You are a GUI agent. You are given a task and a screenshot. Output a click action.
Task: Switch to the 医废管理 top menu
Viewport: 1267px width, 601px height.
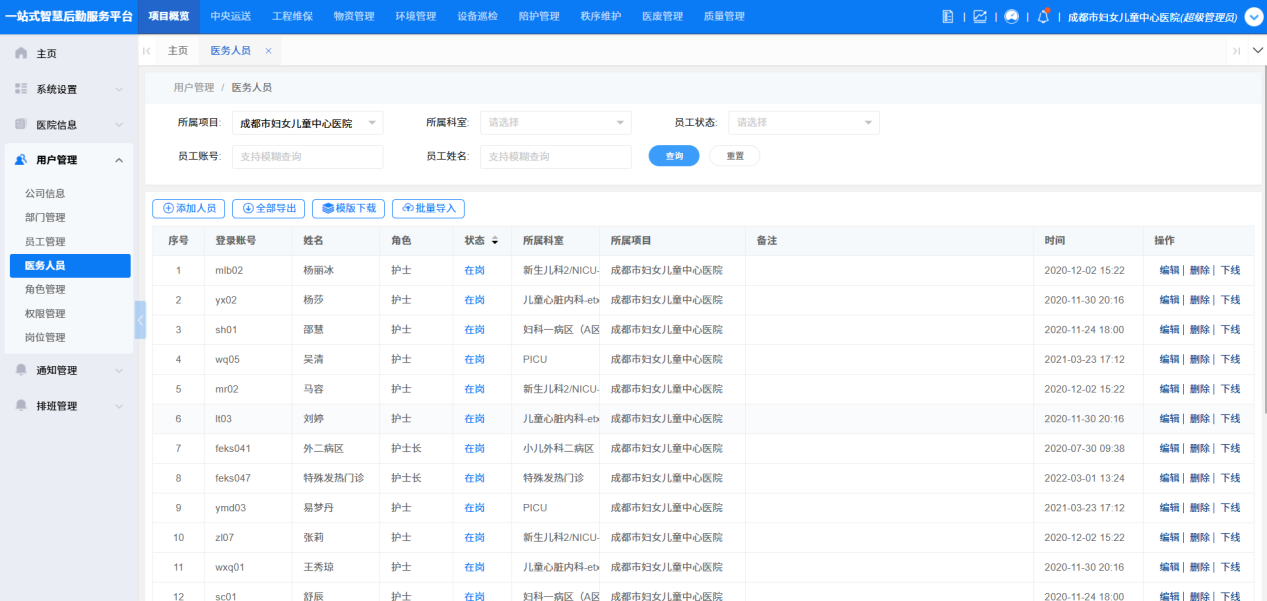(x=662, y=17)
